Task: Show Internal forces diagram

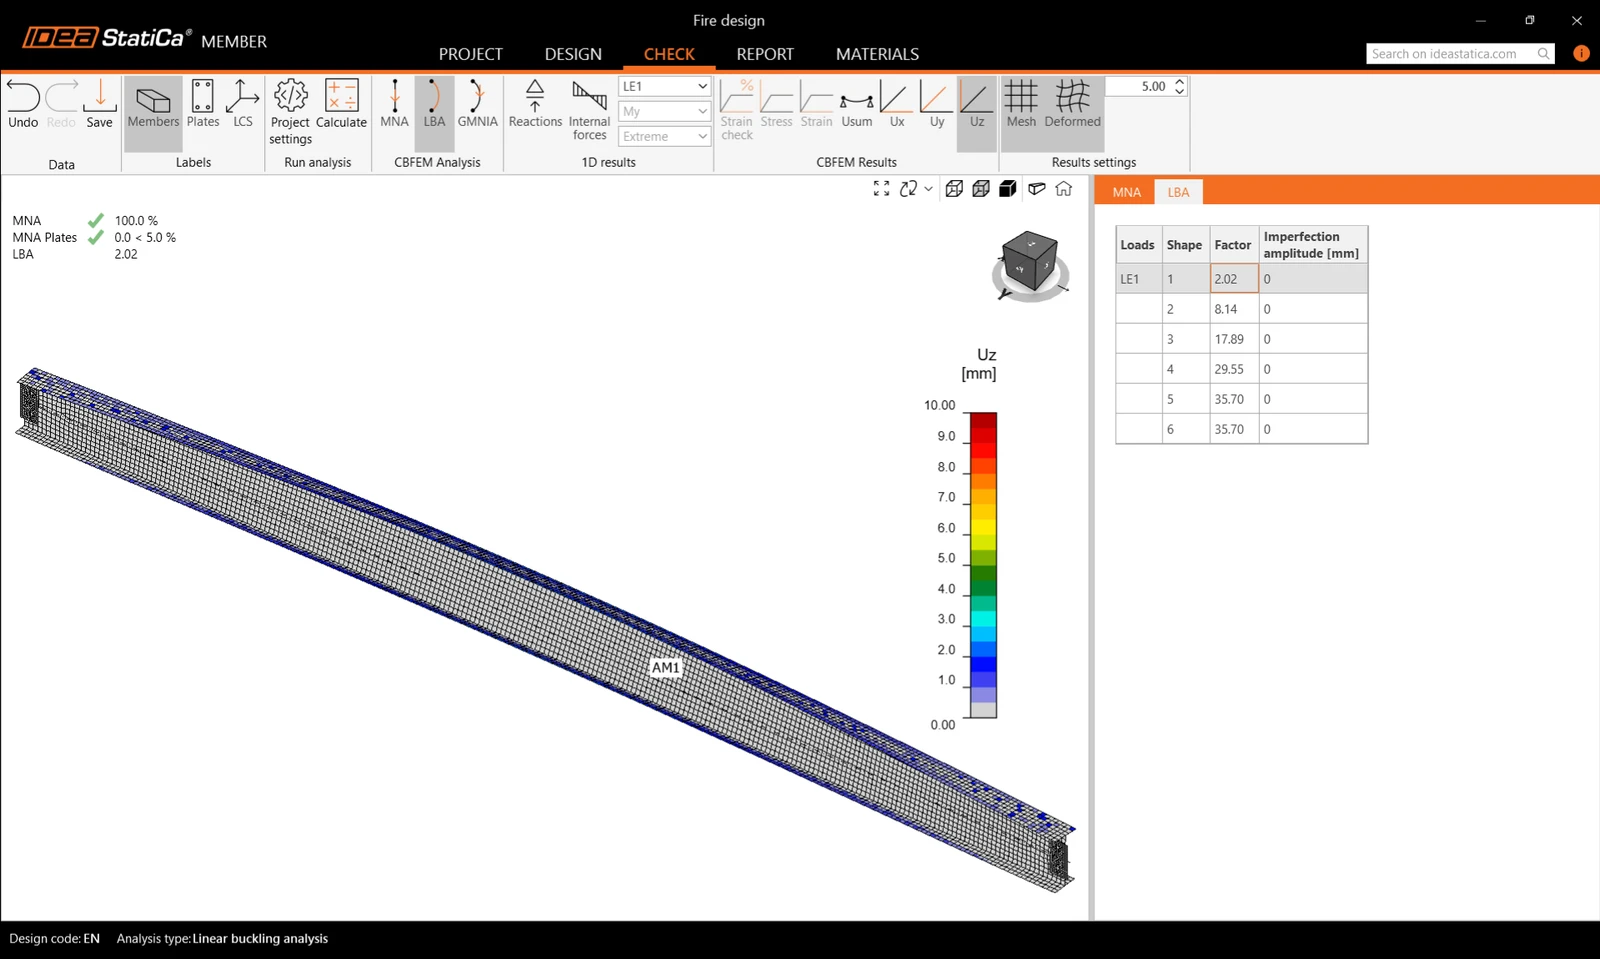Action: pos(589,112)
